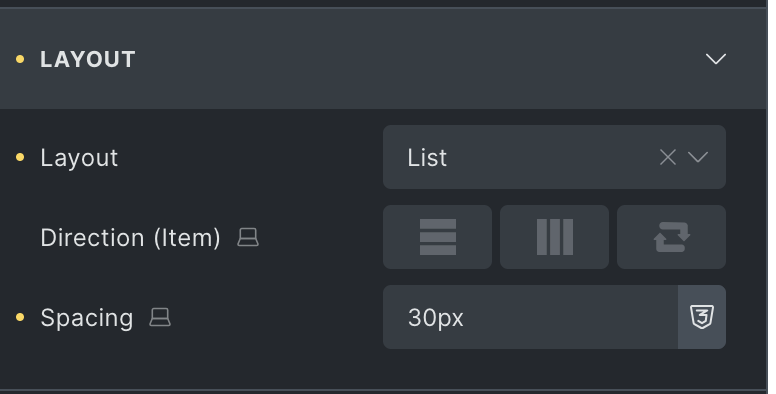The width and height of the screenshot is (776, 394).
Task: Open the CSS3 variable picker for Spacing
Action: 702,317
